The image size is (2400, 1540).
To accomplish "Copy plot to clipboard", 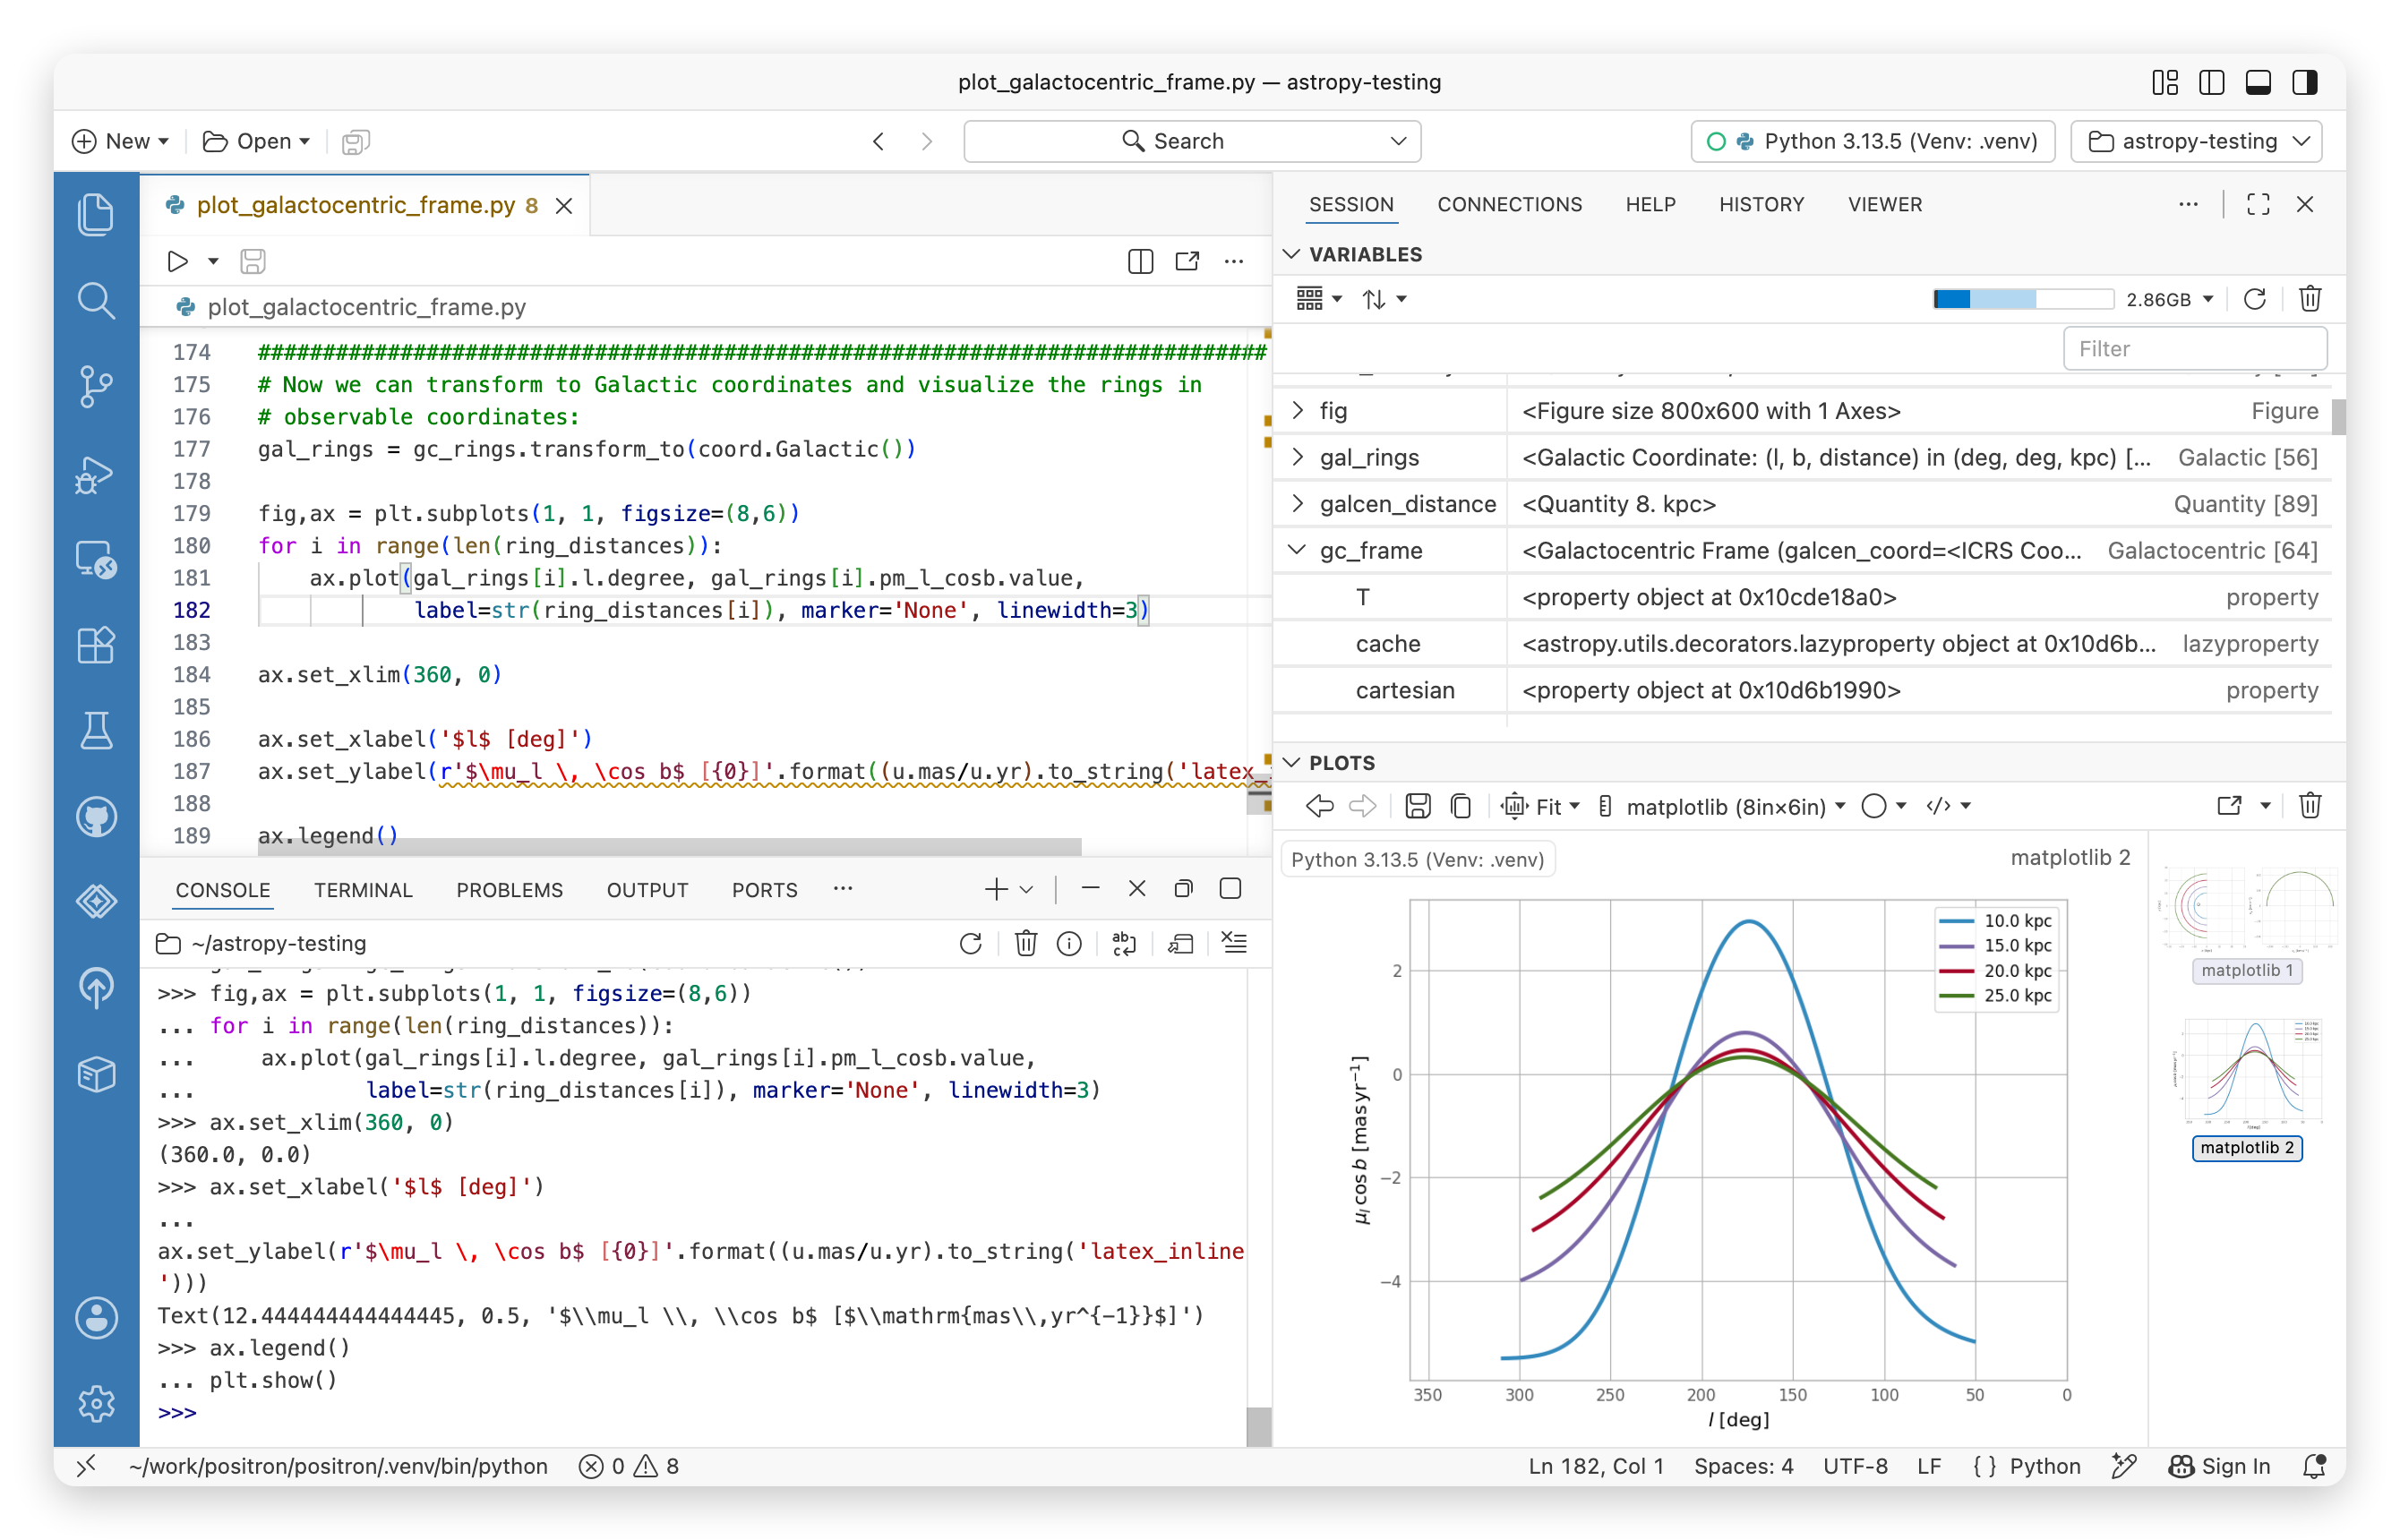I will (x=1461, y=806).
